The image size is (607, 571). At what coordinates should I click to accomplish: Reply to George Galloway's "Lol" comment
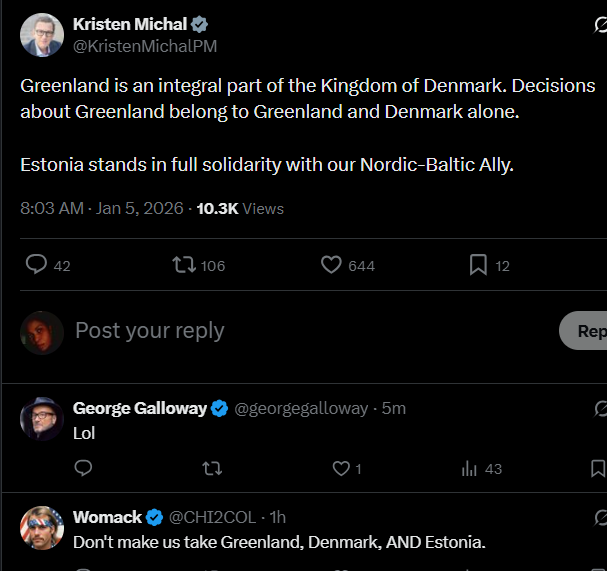[x=84, y=468]
